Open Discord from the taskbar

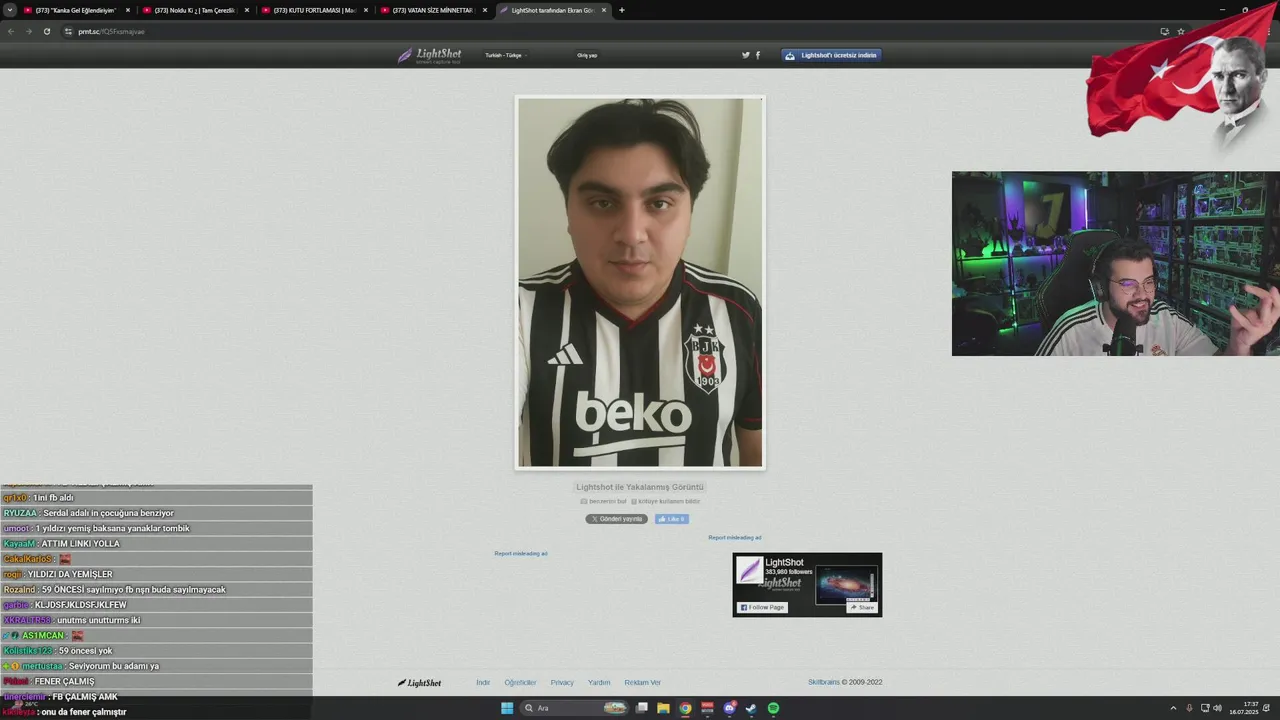point(730,708)
